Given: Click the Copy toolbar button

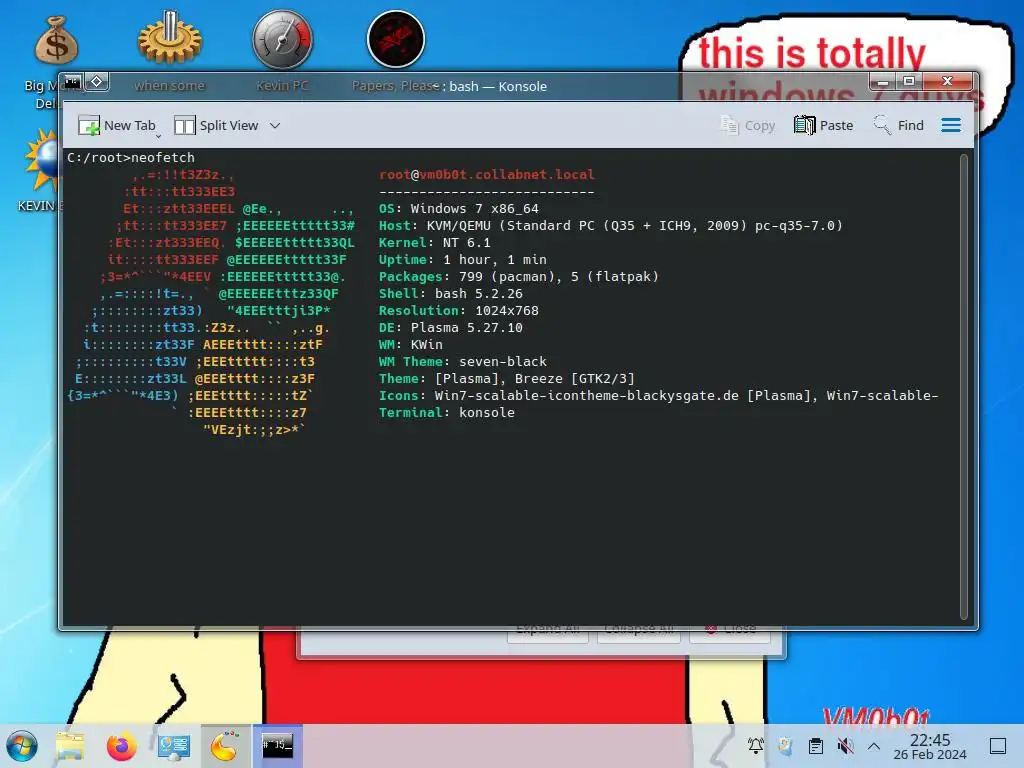Looking at the screenshot, I should 747,125.
